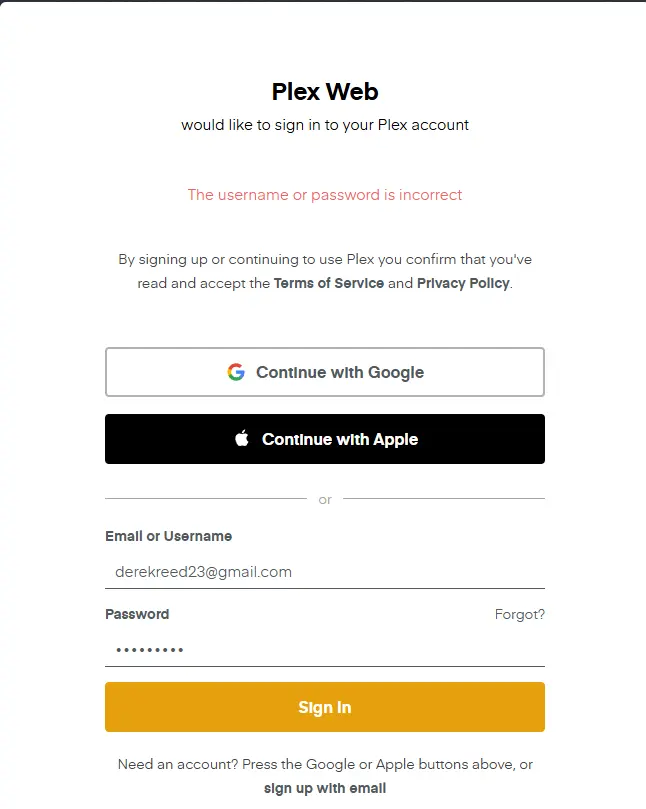Open the Forgot? password link

pyautogui.click(x=520, y=614)
